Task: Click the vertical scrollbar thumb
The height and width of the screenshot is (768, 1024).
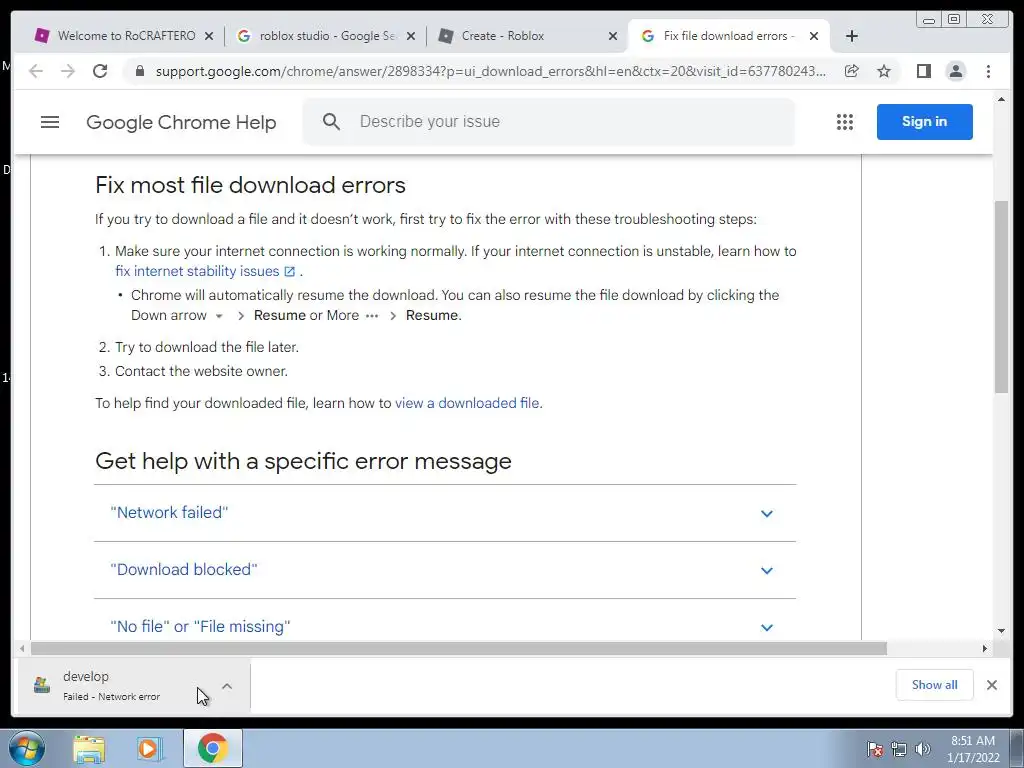Action: (x=1001, y=296)
